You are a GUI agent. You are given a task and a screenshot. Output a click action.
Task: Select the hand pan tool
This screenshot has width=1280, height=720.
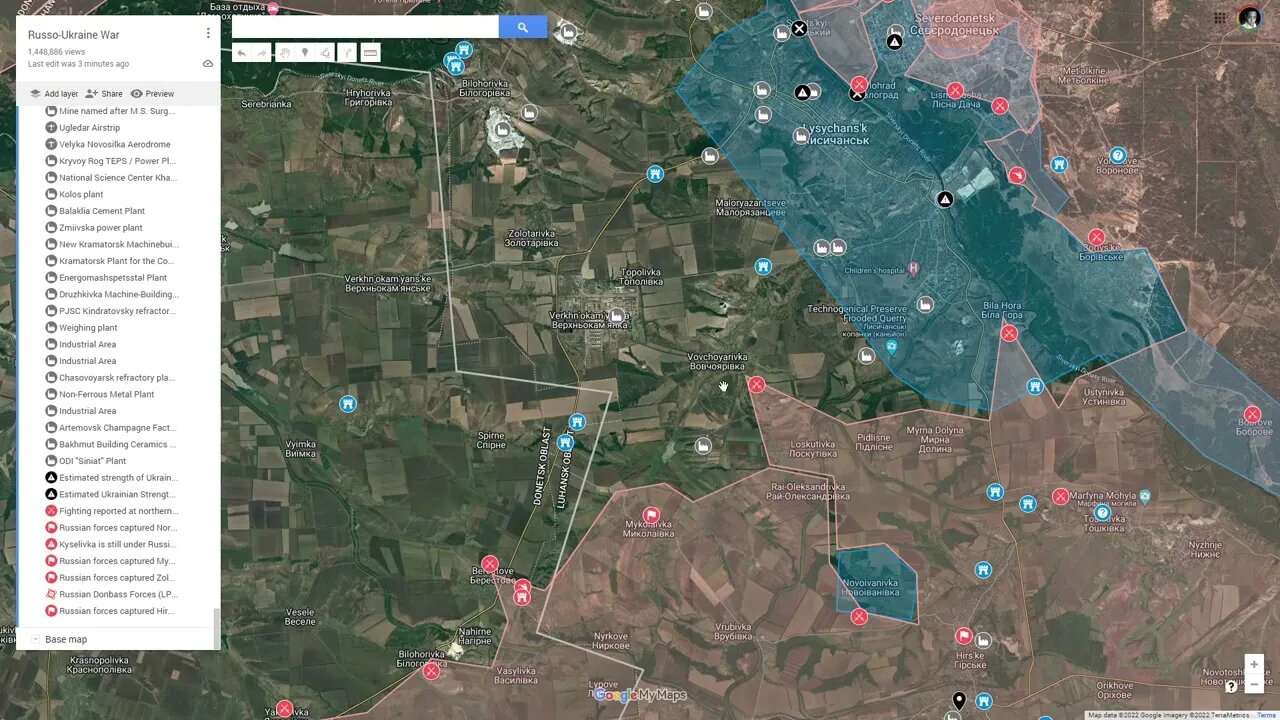[284, 53]
